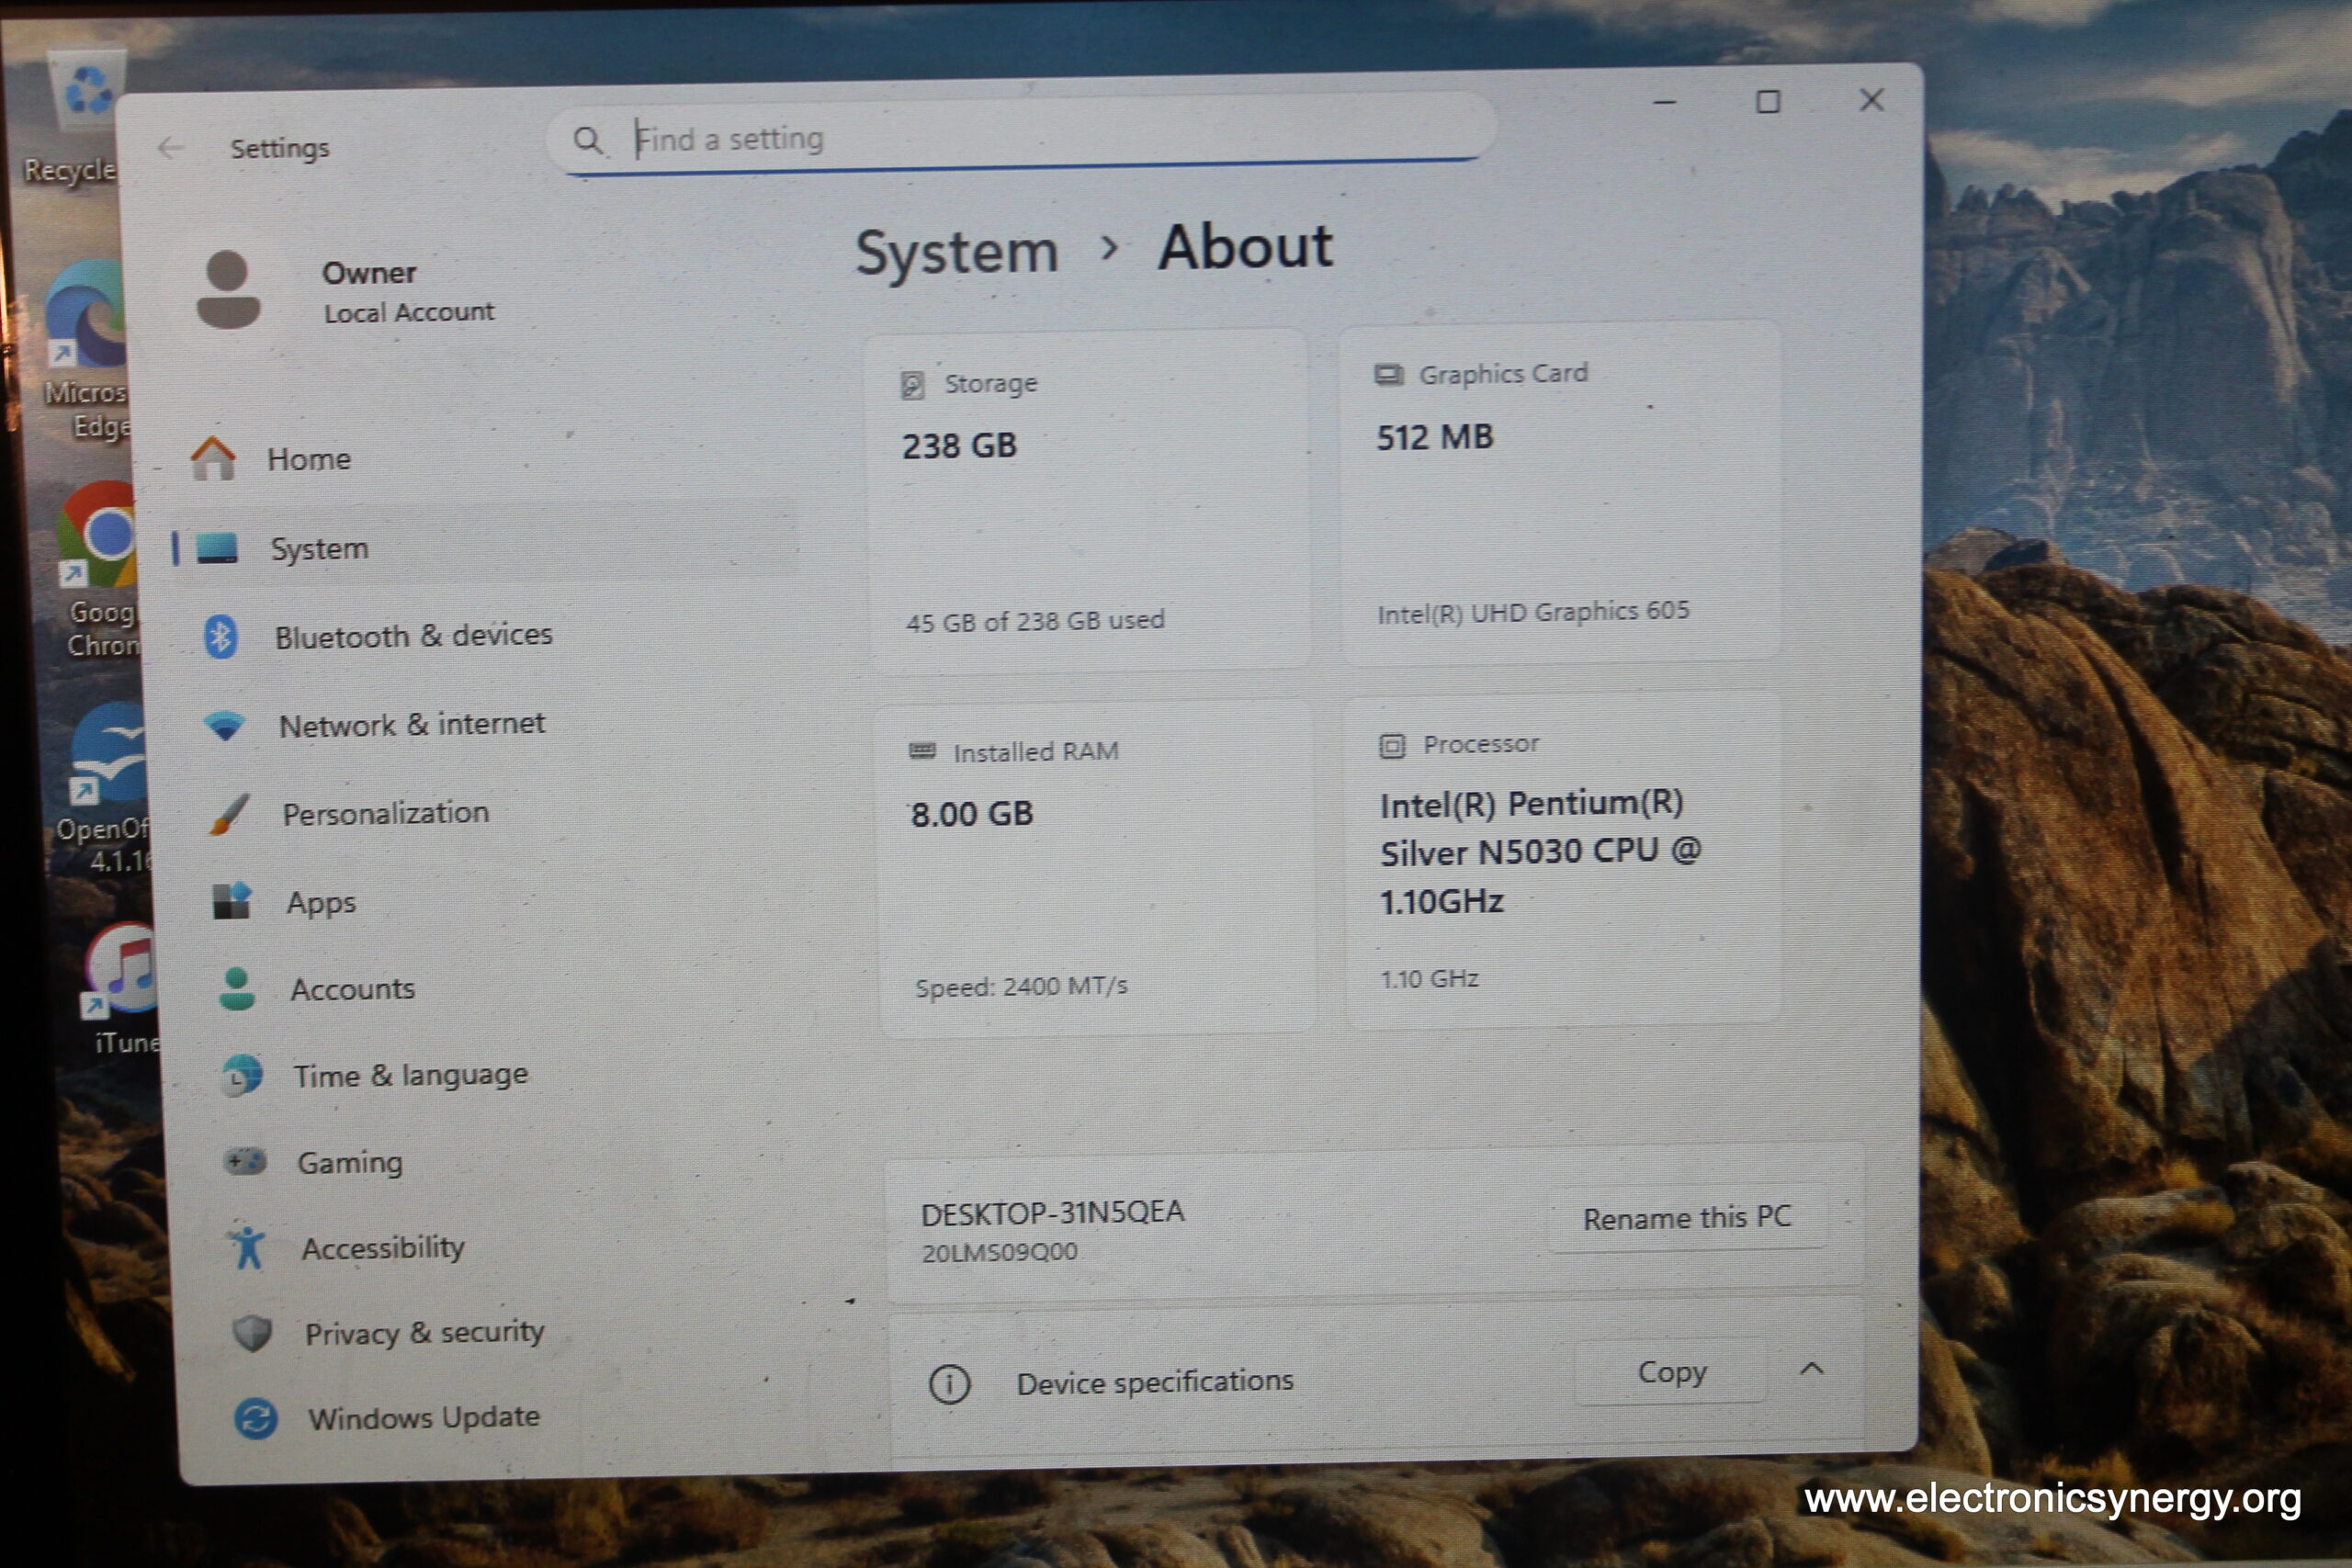Click the Windows Update circular arrows icon
2352x1568 pixels.
tap(255, 1419)
